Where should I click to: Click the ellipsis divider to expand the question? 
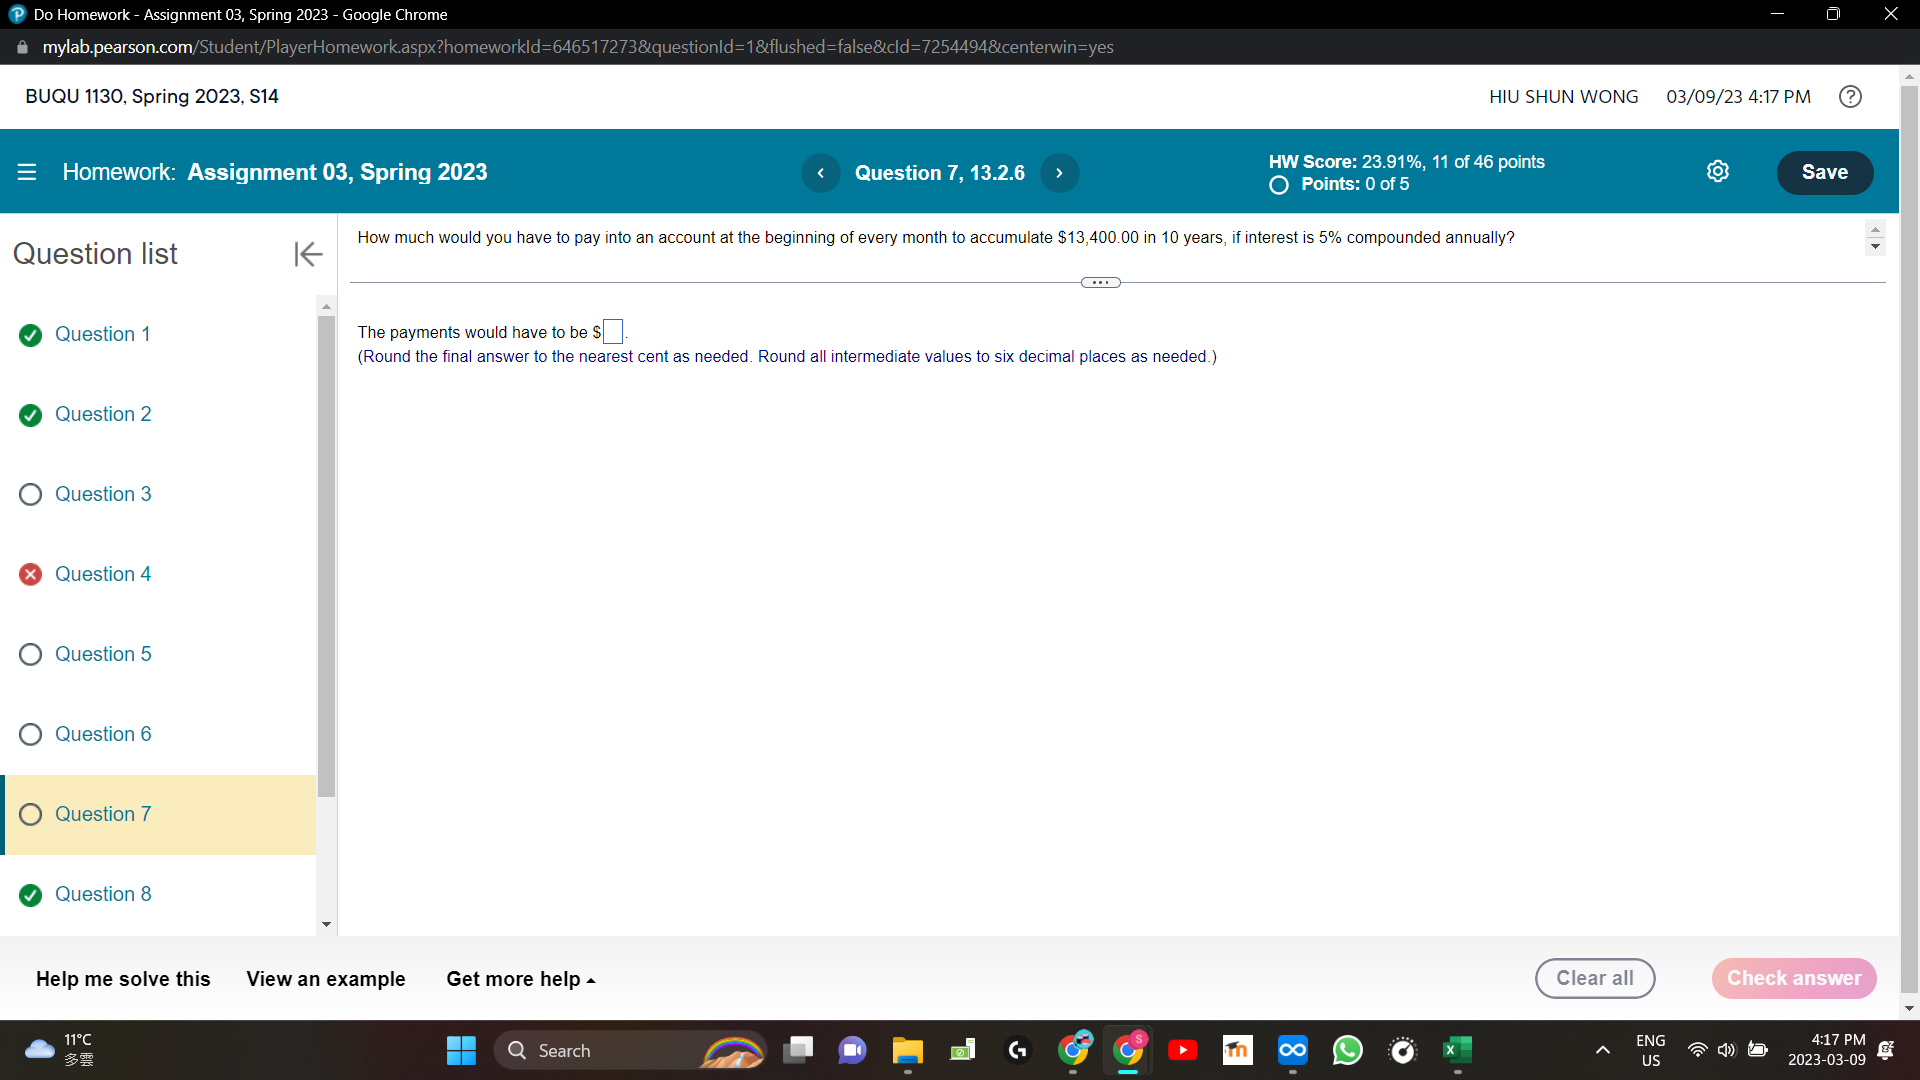(x=1100, y=282)
